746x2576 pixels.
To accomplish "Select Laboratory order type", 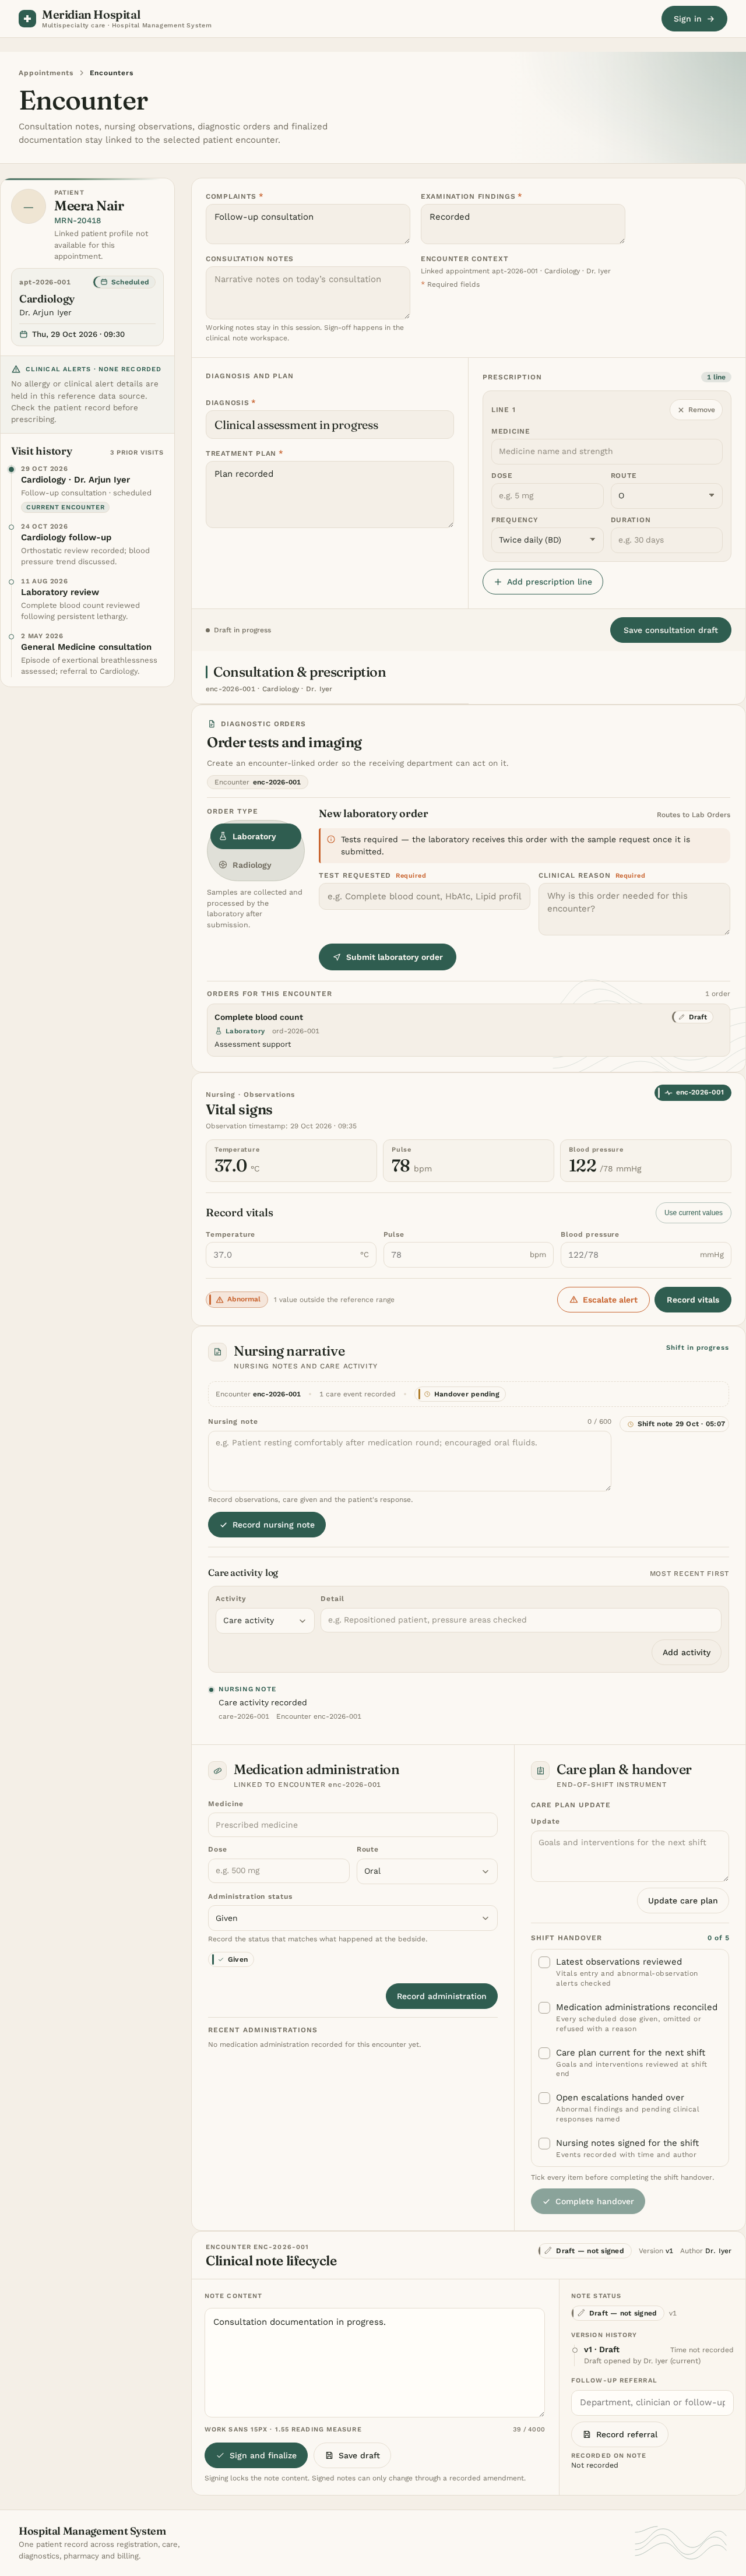I will click(256, 836).
